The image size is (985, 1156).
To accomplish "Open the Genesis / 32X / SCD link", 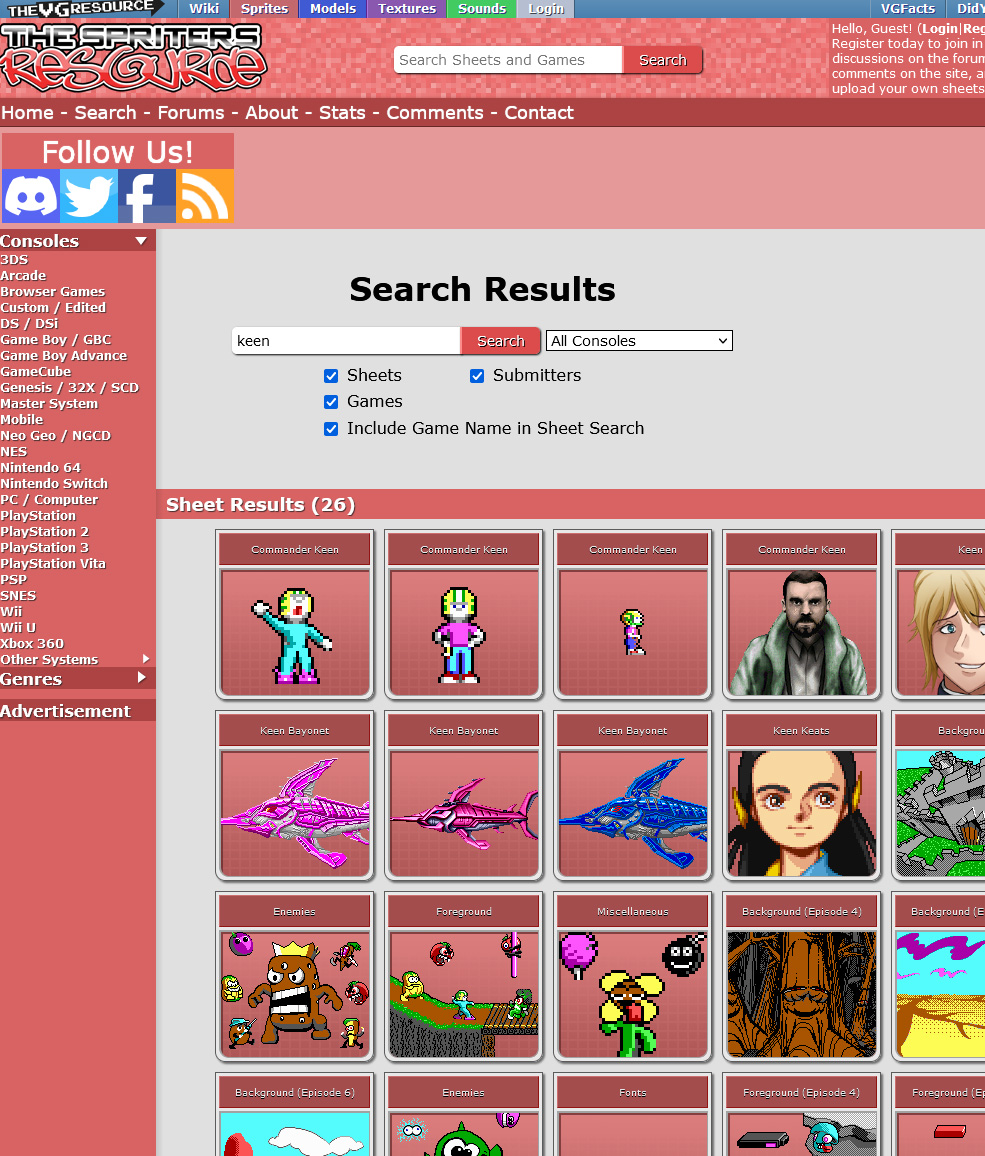I will 69,388.
